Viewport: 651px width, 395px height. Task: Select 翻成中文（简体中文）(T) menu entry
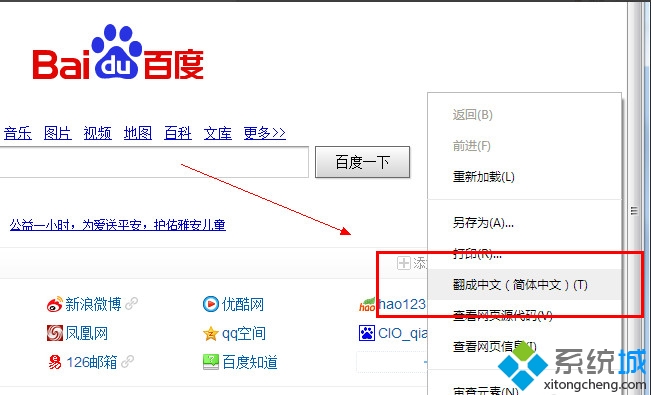tap(524, 285)
